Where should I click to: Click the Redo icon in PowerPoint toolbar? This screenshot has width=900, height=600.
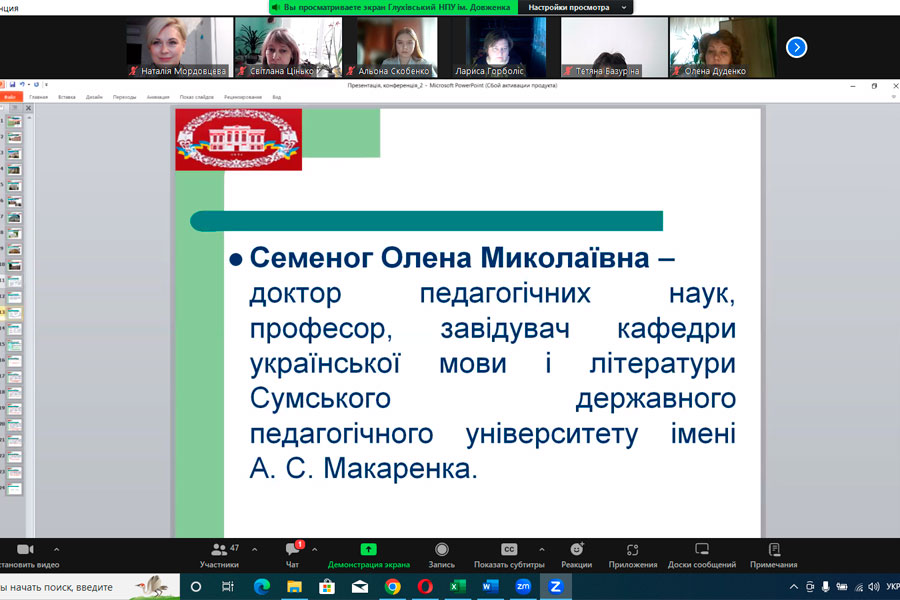coord(36,84)
